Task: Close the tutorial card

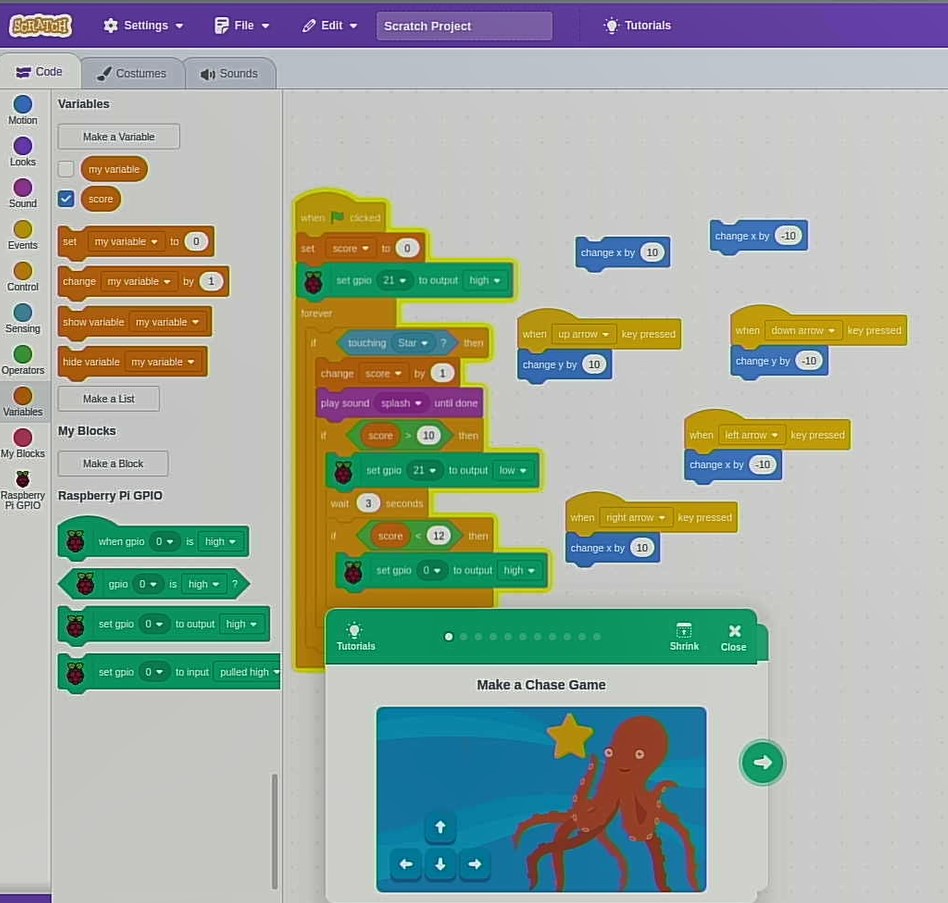Action: click(x=733, y=638)
